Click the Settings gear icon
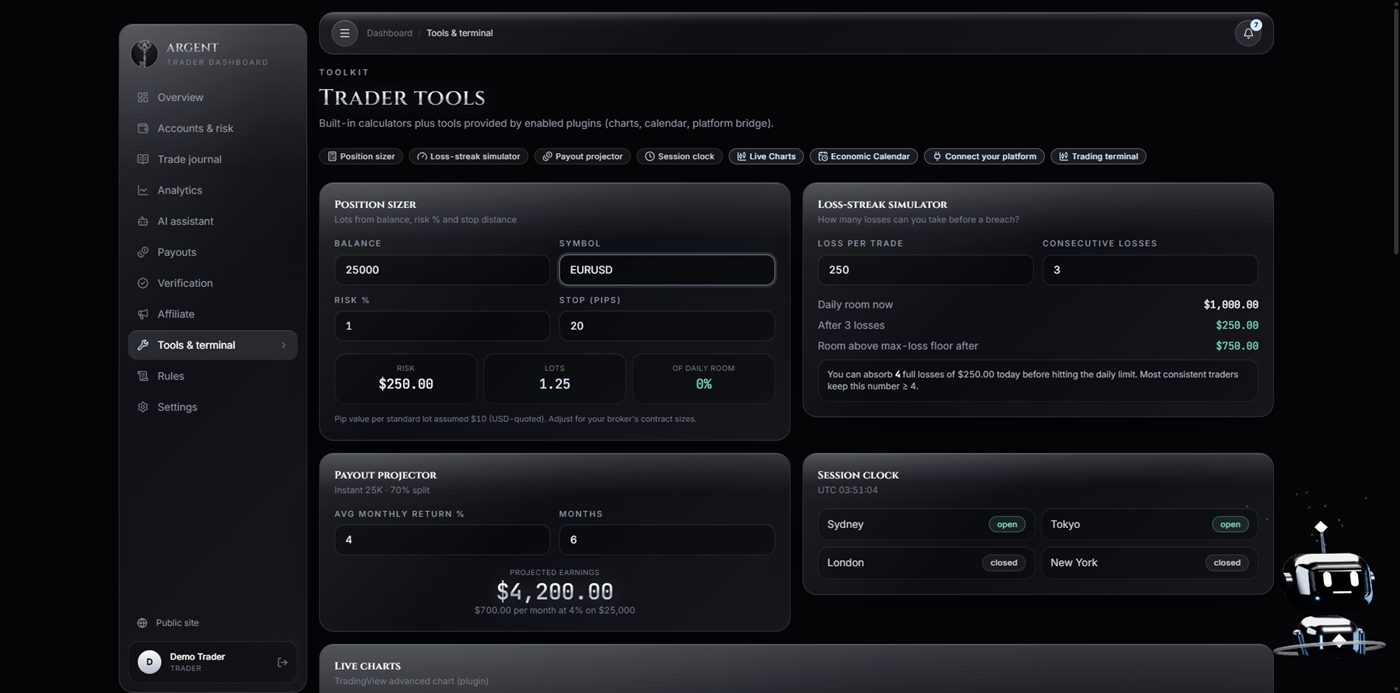1400x693 pixels. [x=143, y=407]
